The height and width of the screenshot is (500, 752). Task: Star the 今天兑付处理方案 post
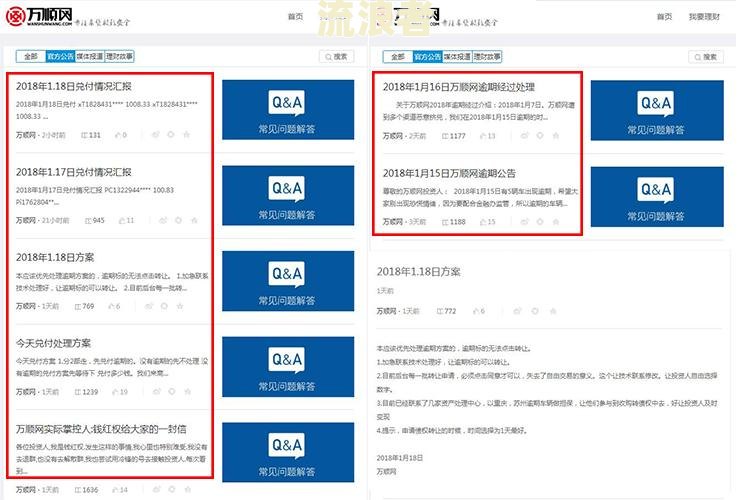coord(188,392)
